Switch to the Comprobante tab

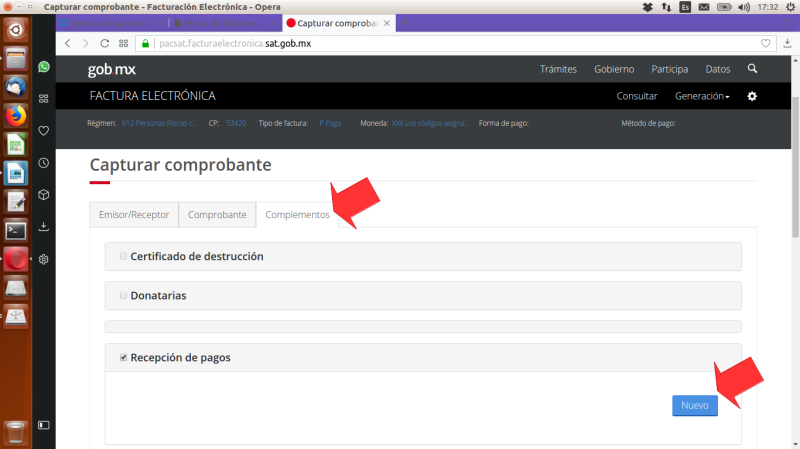coord(217,215)
